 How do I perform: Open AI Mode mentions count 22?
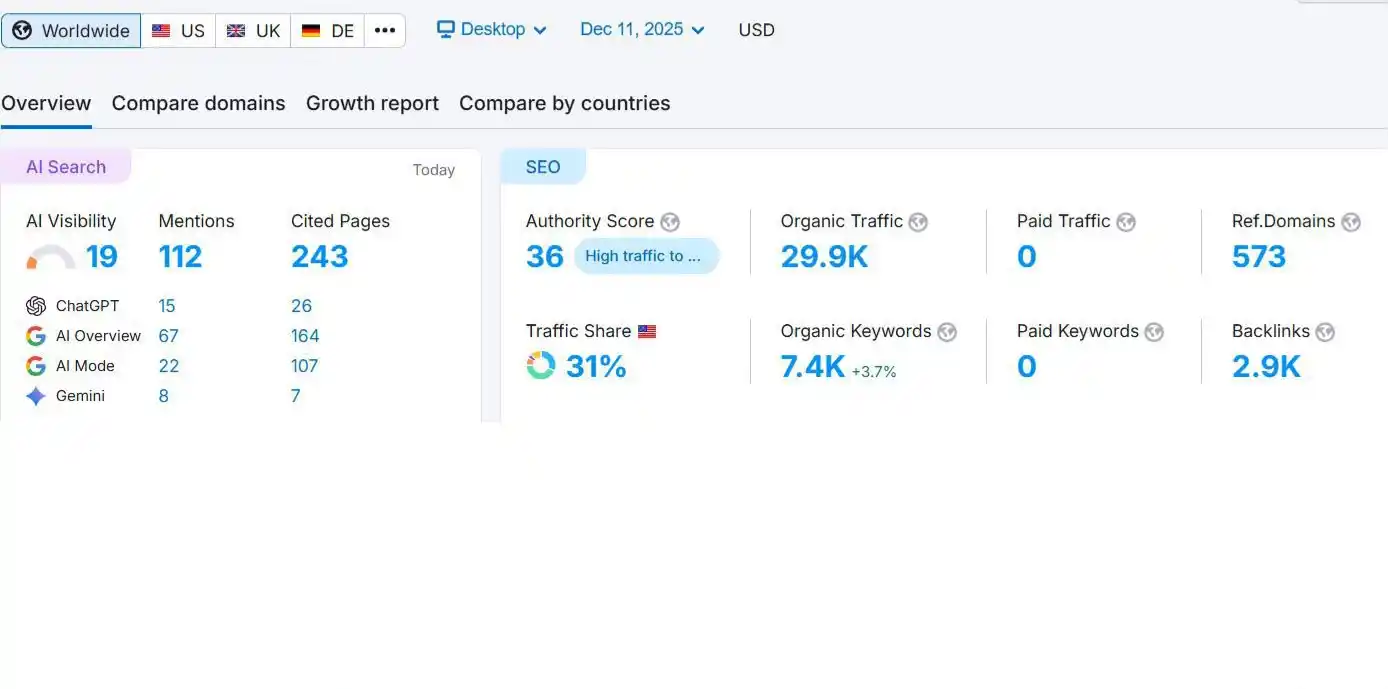169,366
